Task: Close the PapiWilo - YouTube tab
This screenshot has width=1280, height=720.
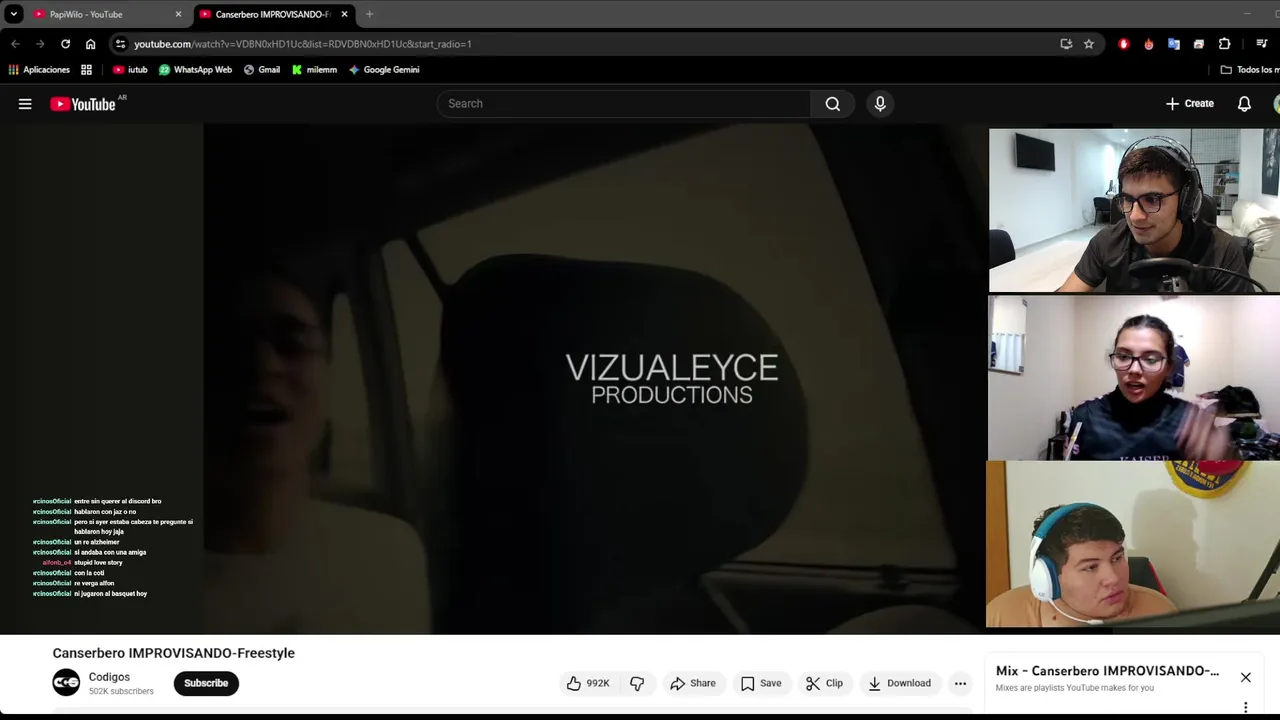Action: tap(178, 14)
